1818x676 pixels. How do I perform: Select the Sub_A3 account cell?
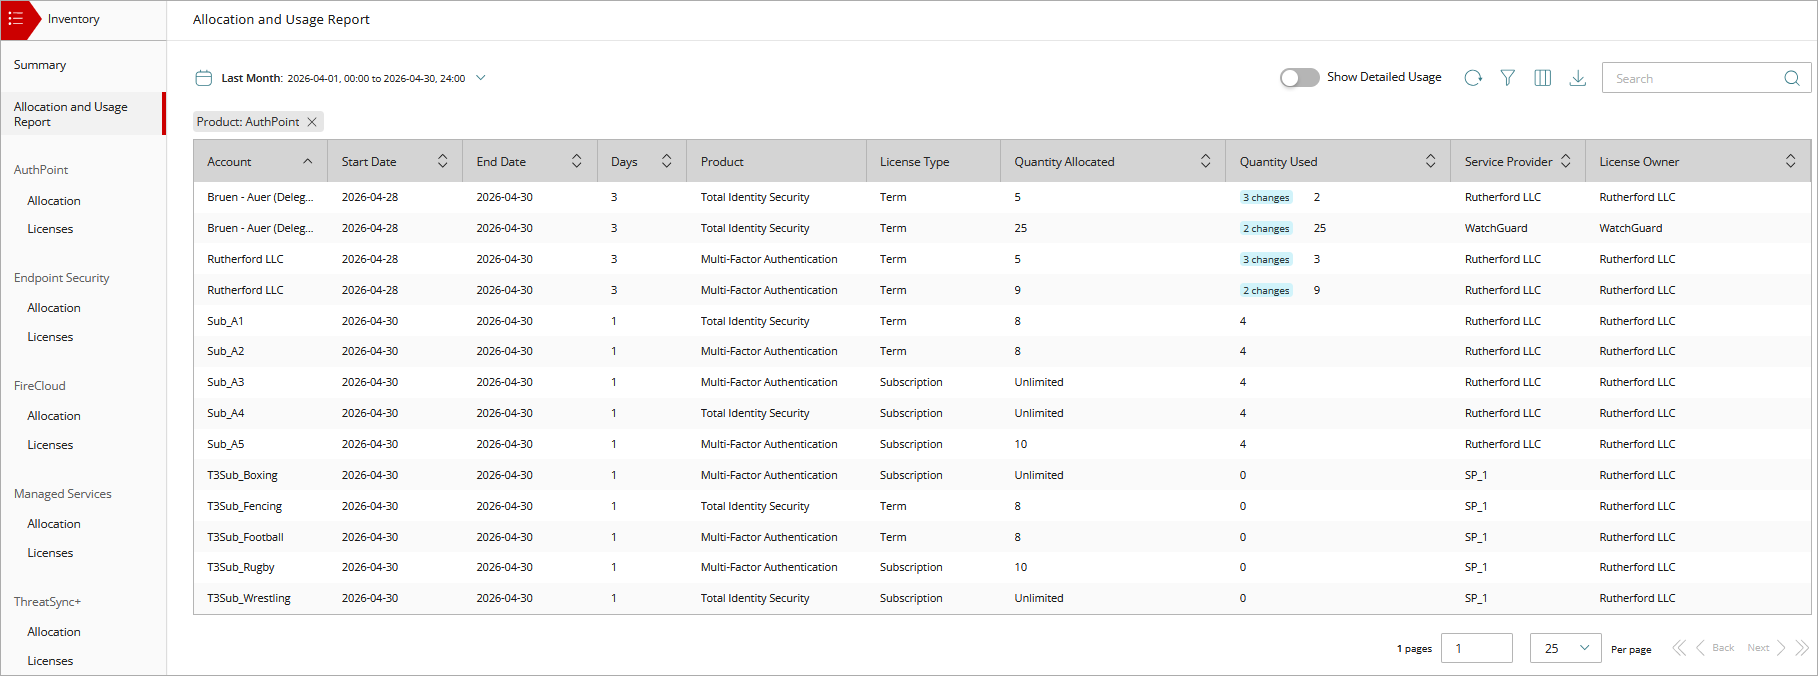tap(225, 382)
